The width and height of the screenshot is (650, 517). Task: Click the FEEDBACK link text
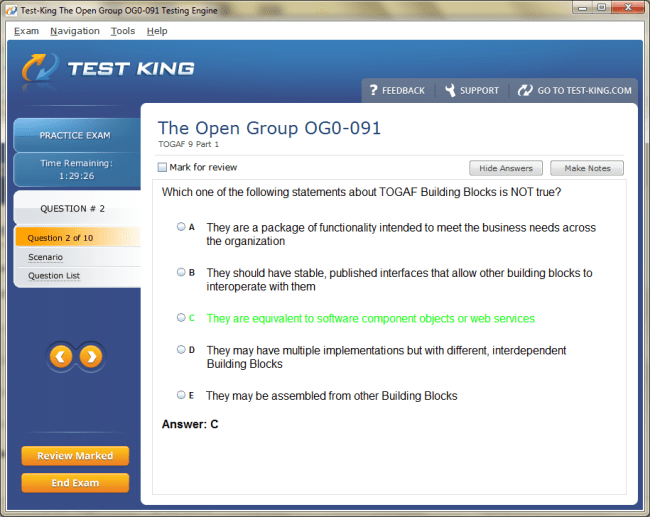click(403, 90)
